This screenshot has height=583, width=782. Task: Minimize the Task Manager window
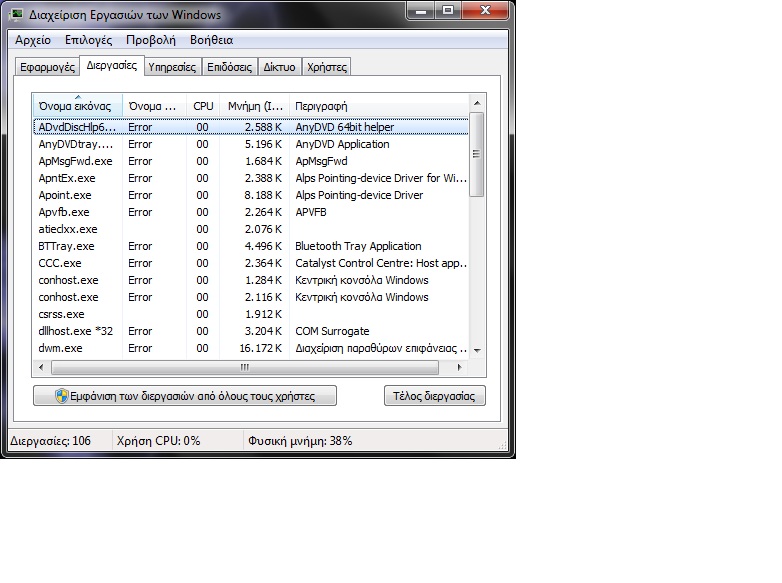pyautogui.click(x=421, y=10)
